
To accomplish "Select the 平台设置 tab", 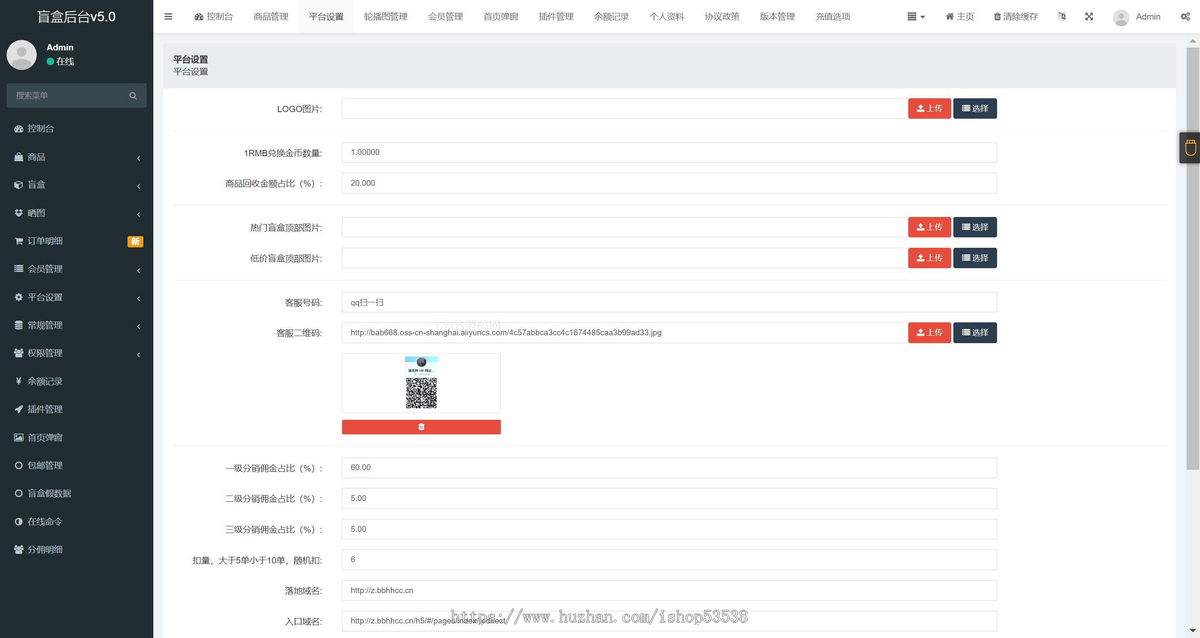I will click(326, 17).
